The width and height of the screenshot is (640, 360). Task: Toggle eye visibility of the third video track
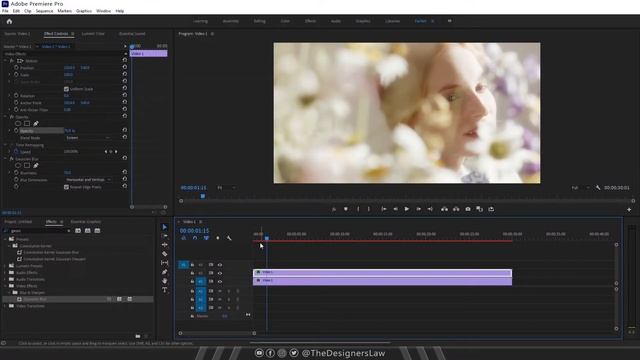tap(220, 282)
